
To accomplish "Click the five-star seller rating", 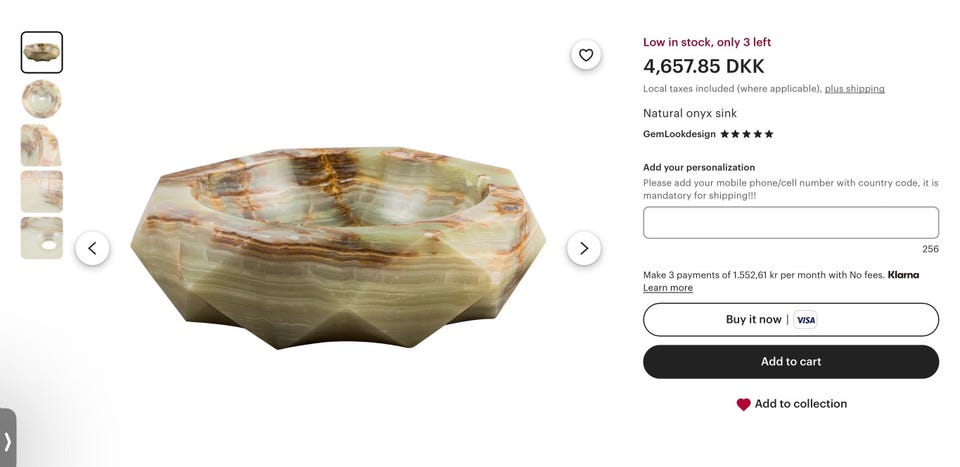I will point(747,134).
